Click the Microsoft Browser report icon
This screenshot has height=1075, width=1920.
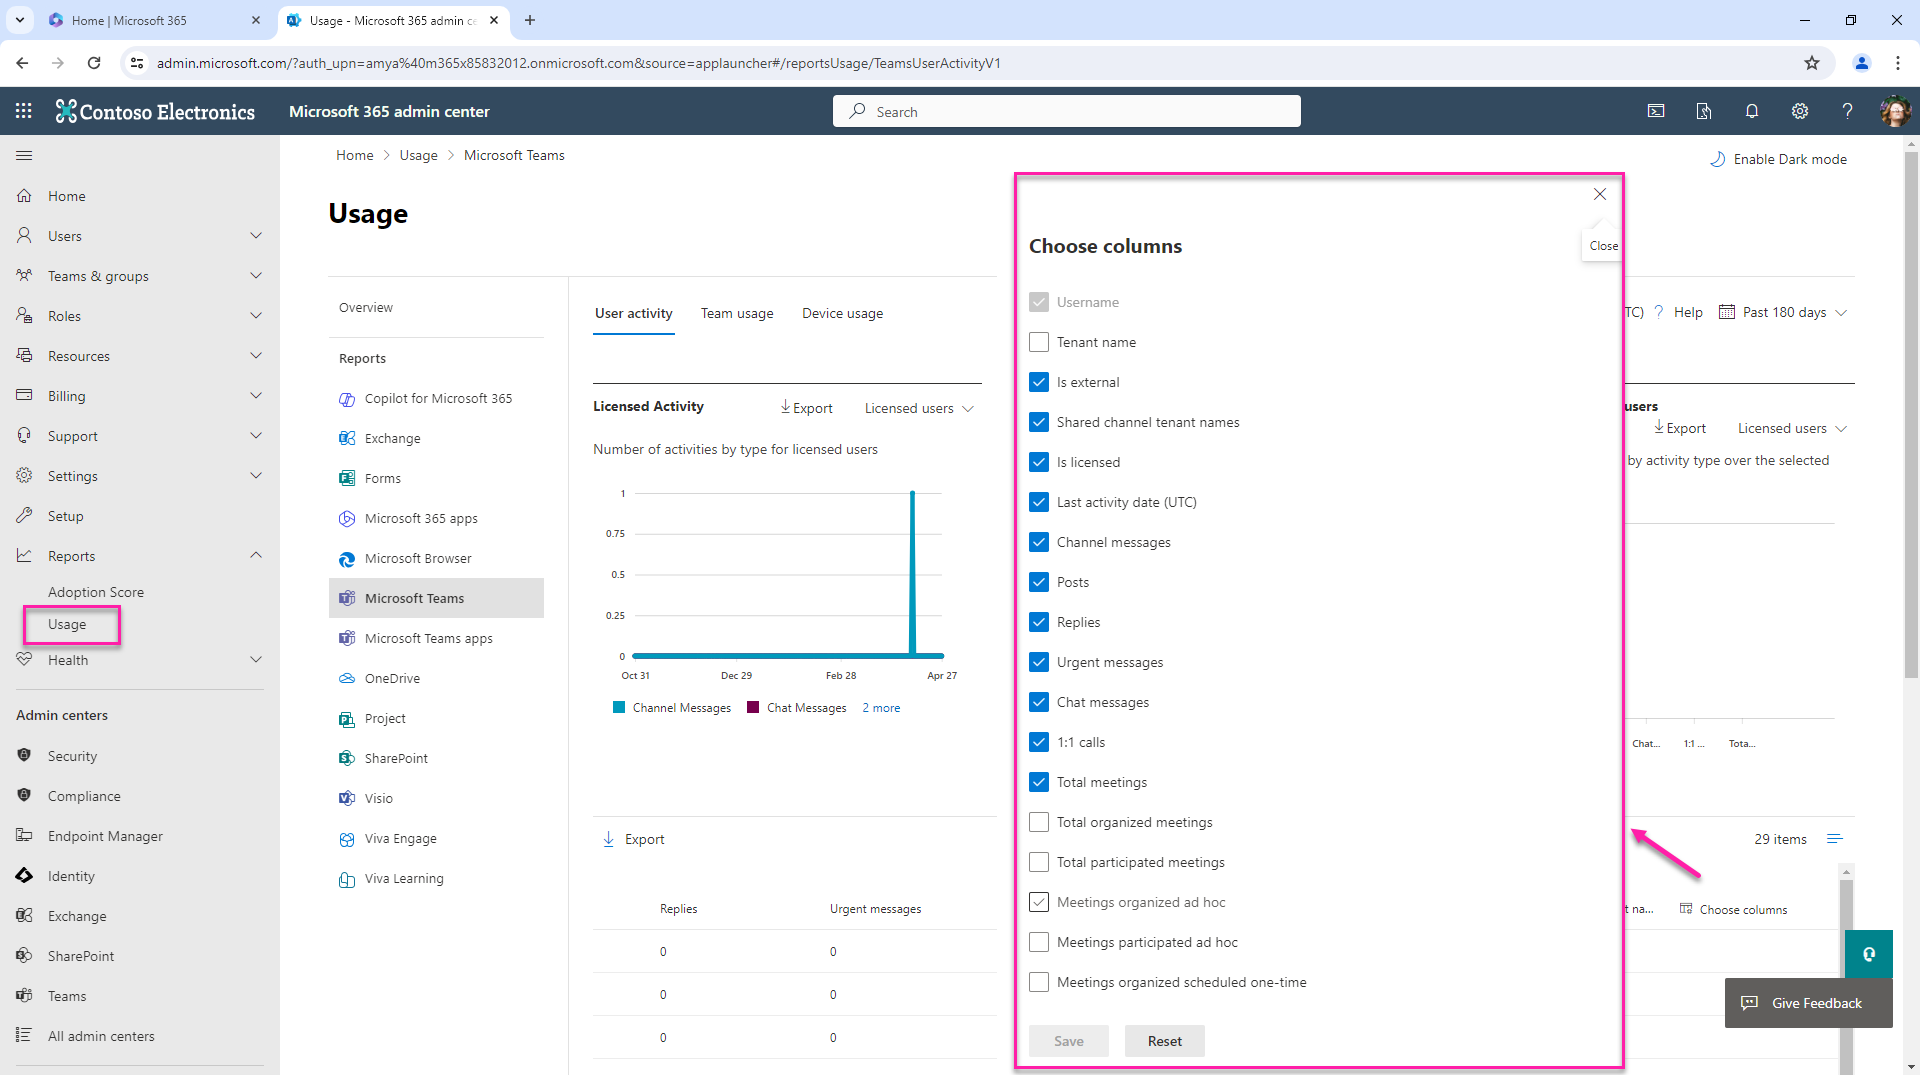click(347, 559)
